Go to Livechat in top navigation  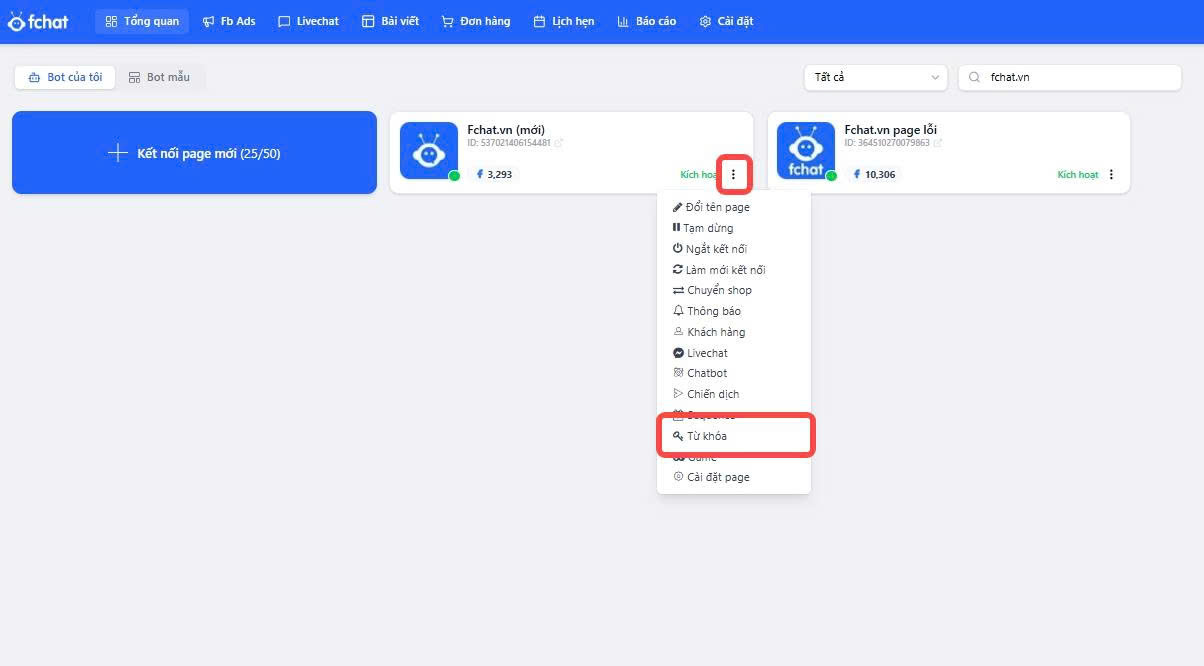308,21
